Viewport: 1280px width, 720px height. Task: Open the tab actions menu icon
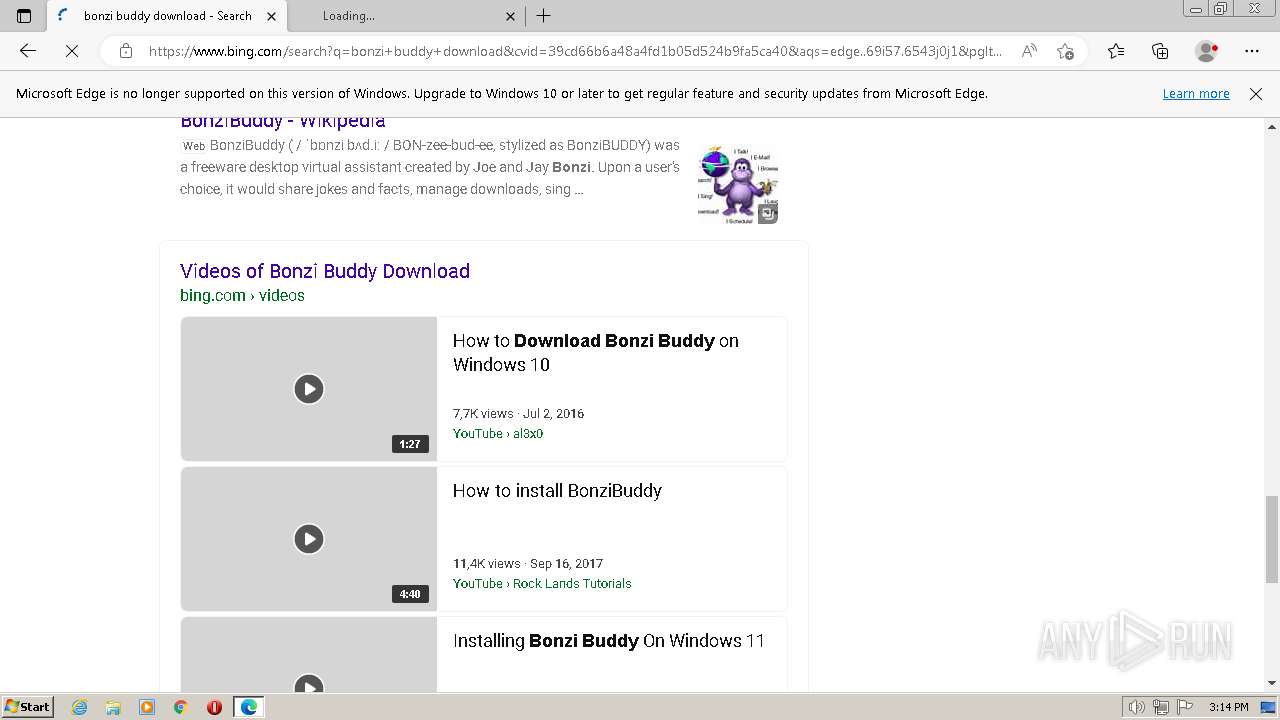click(24, 16)
